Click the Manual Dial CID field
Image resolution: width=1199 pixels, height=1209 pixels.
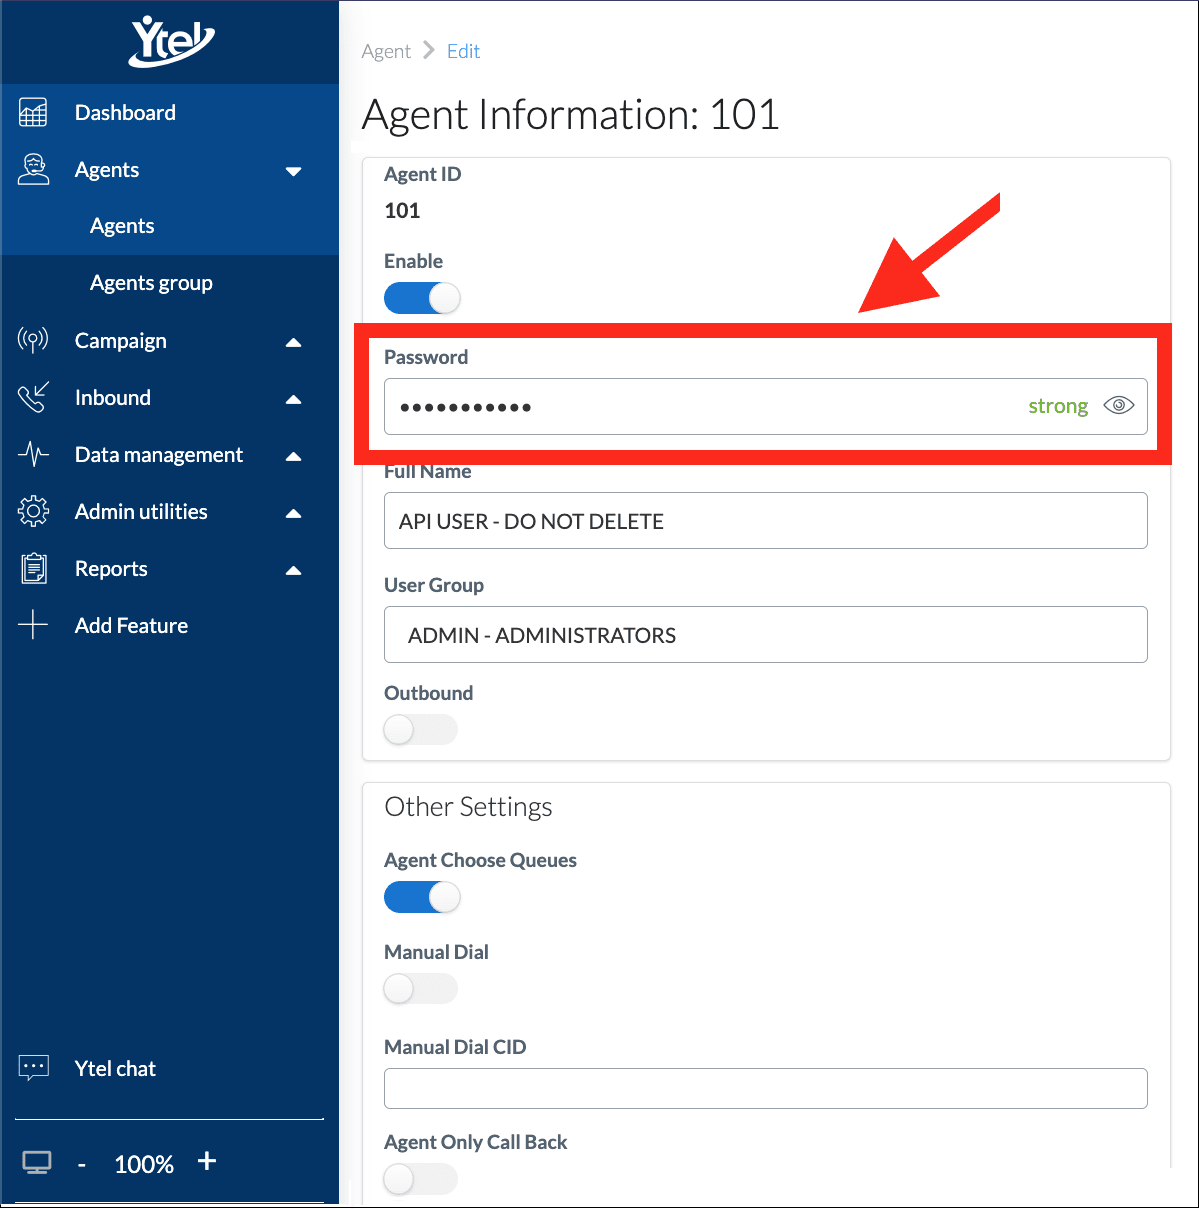point(765,1088)
